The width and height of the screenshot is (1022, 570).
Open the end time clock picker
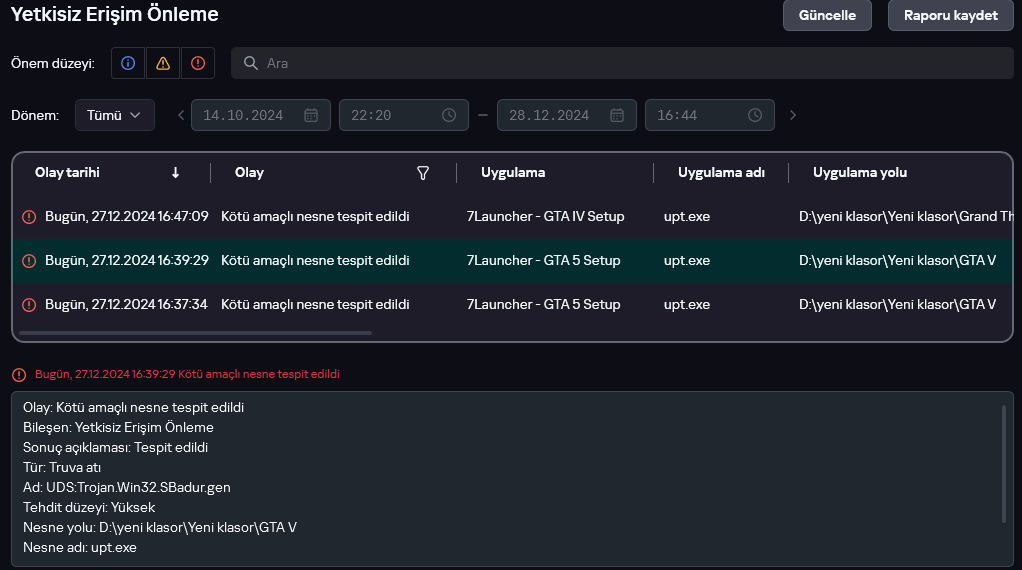point(755,115)
